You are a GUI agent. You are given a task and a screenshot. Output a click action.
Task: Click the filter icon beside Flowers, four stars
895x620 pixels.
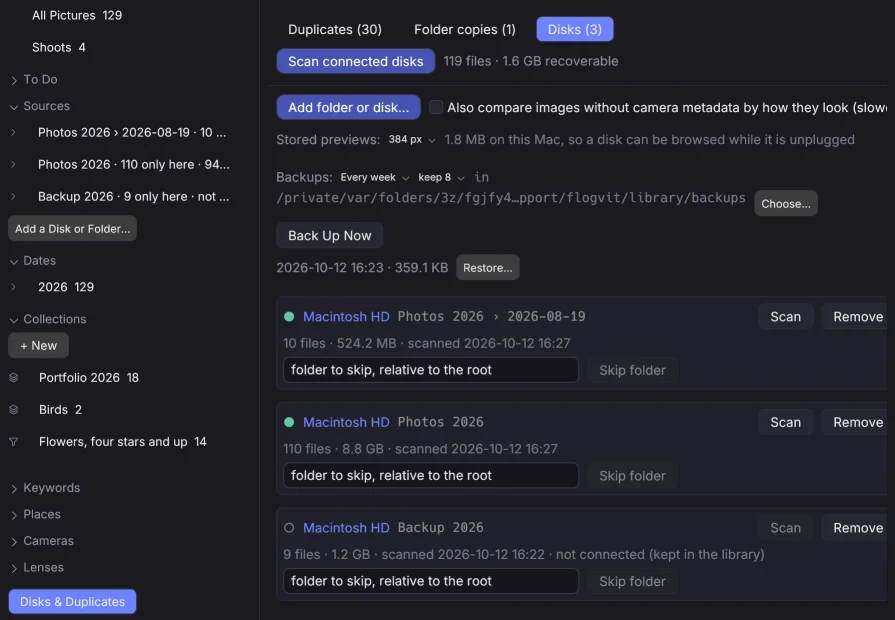coord(14,441)
